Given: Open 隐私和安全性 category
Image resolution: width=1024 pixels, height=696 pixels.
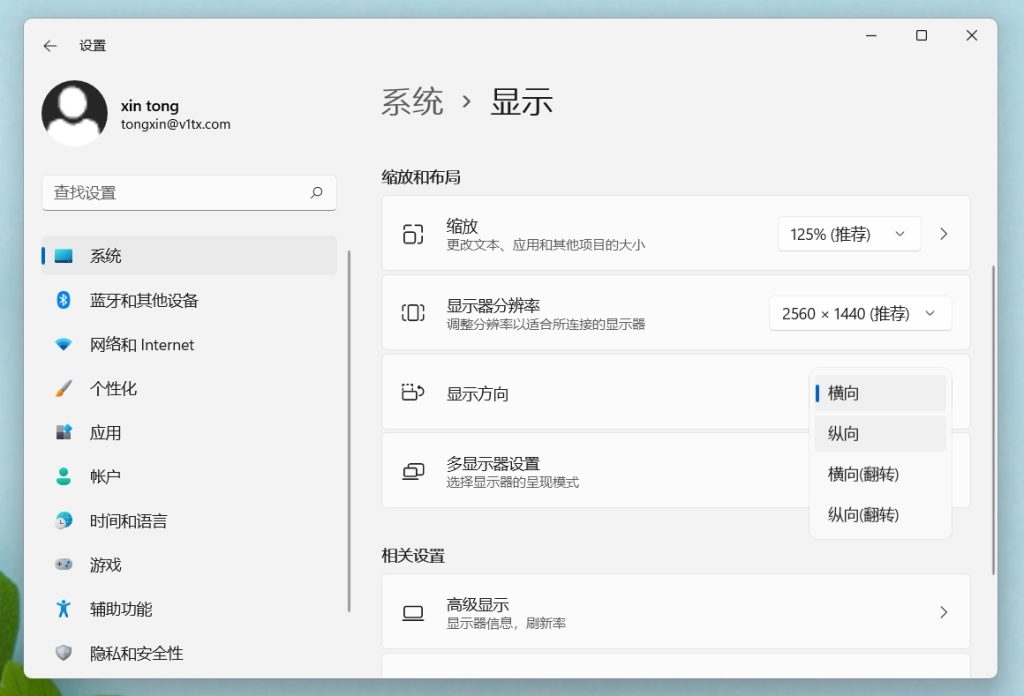Looking at the screenshot, I should [189, 653].
